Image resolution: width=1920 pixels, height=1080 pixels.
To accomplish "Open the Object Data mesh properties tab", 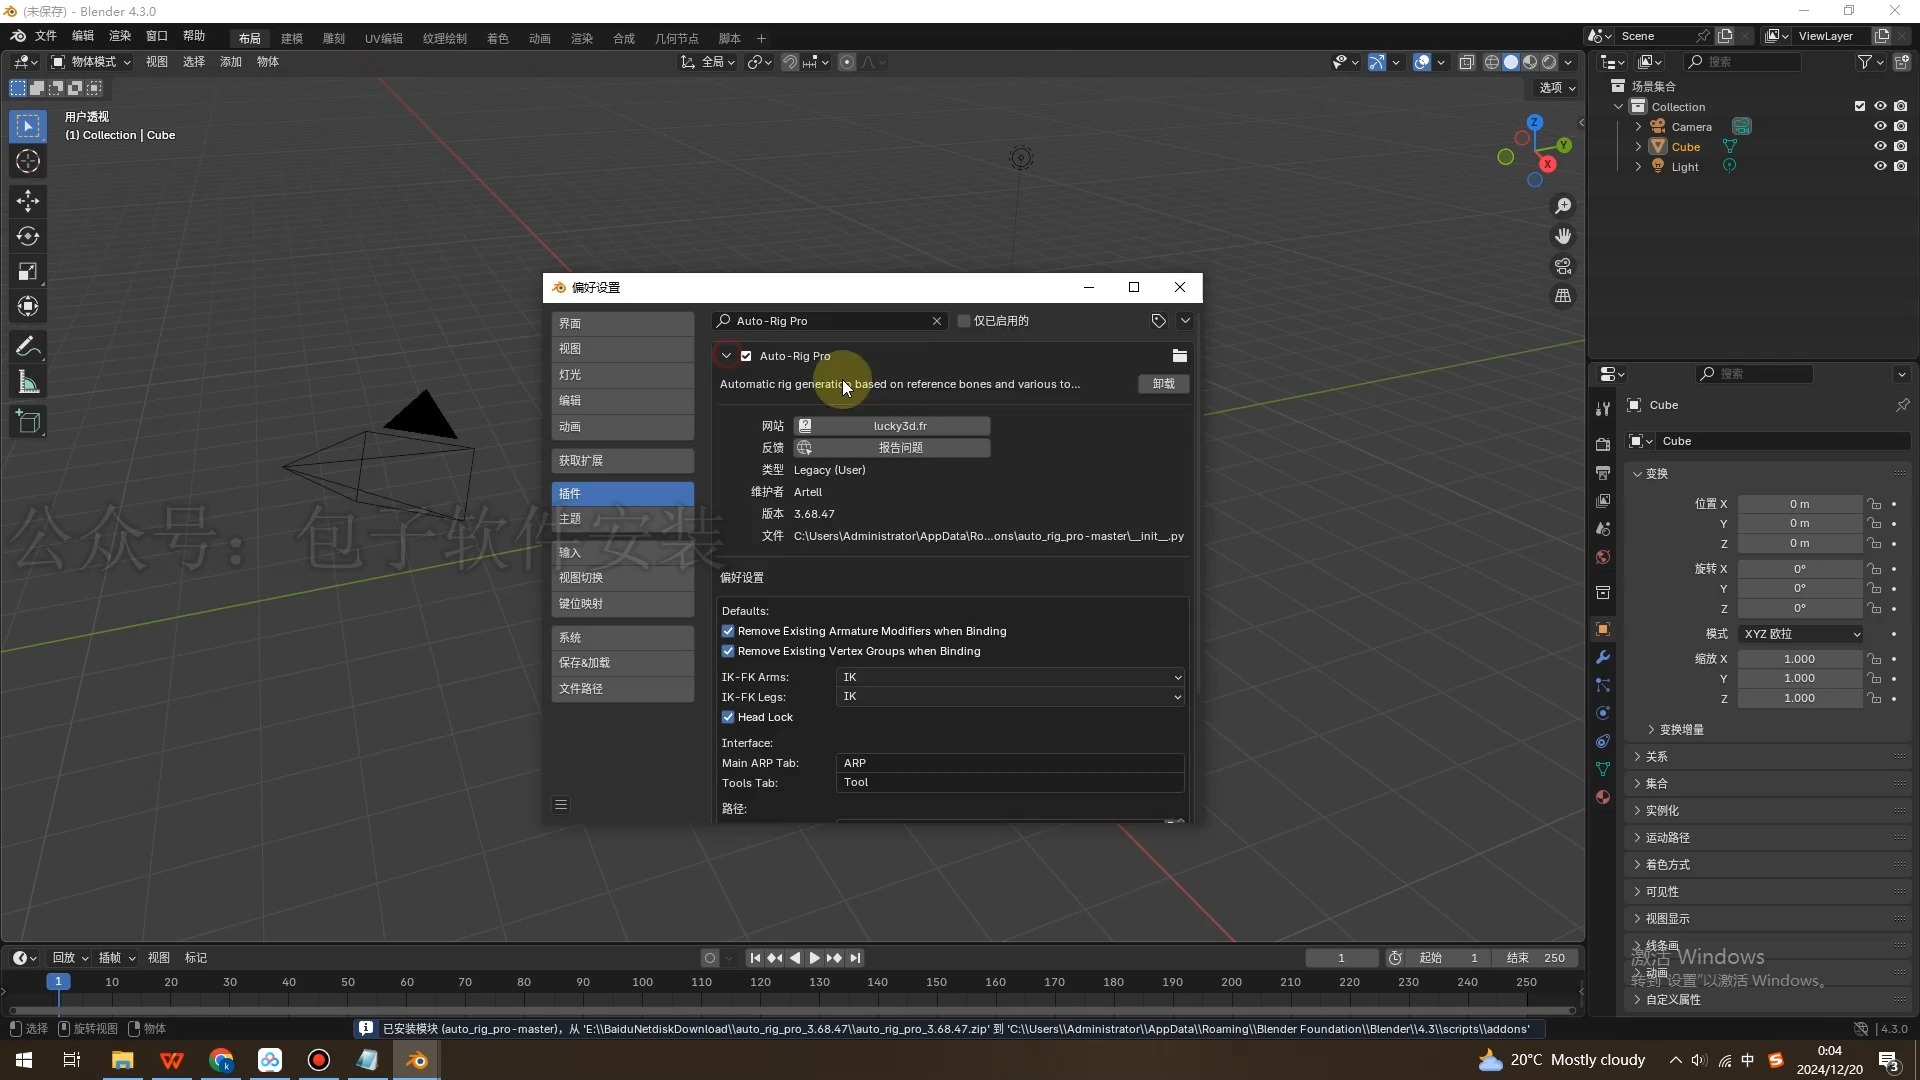I will coord(1603,769).
